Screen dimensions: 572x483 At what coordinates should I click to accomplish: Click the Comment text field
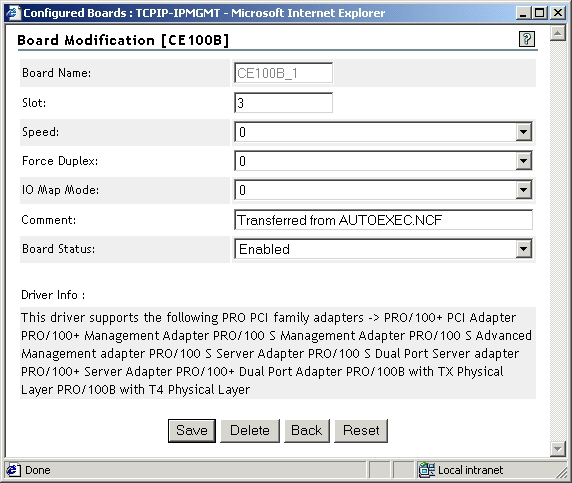coord(383,220)
